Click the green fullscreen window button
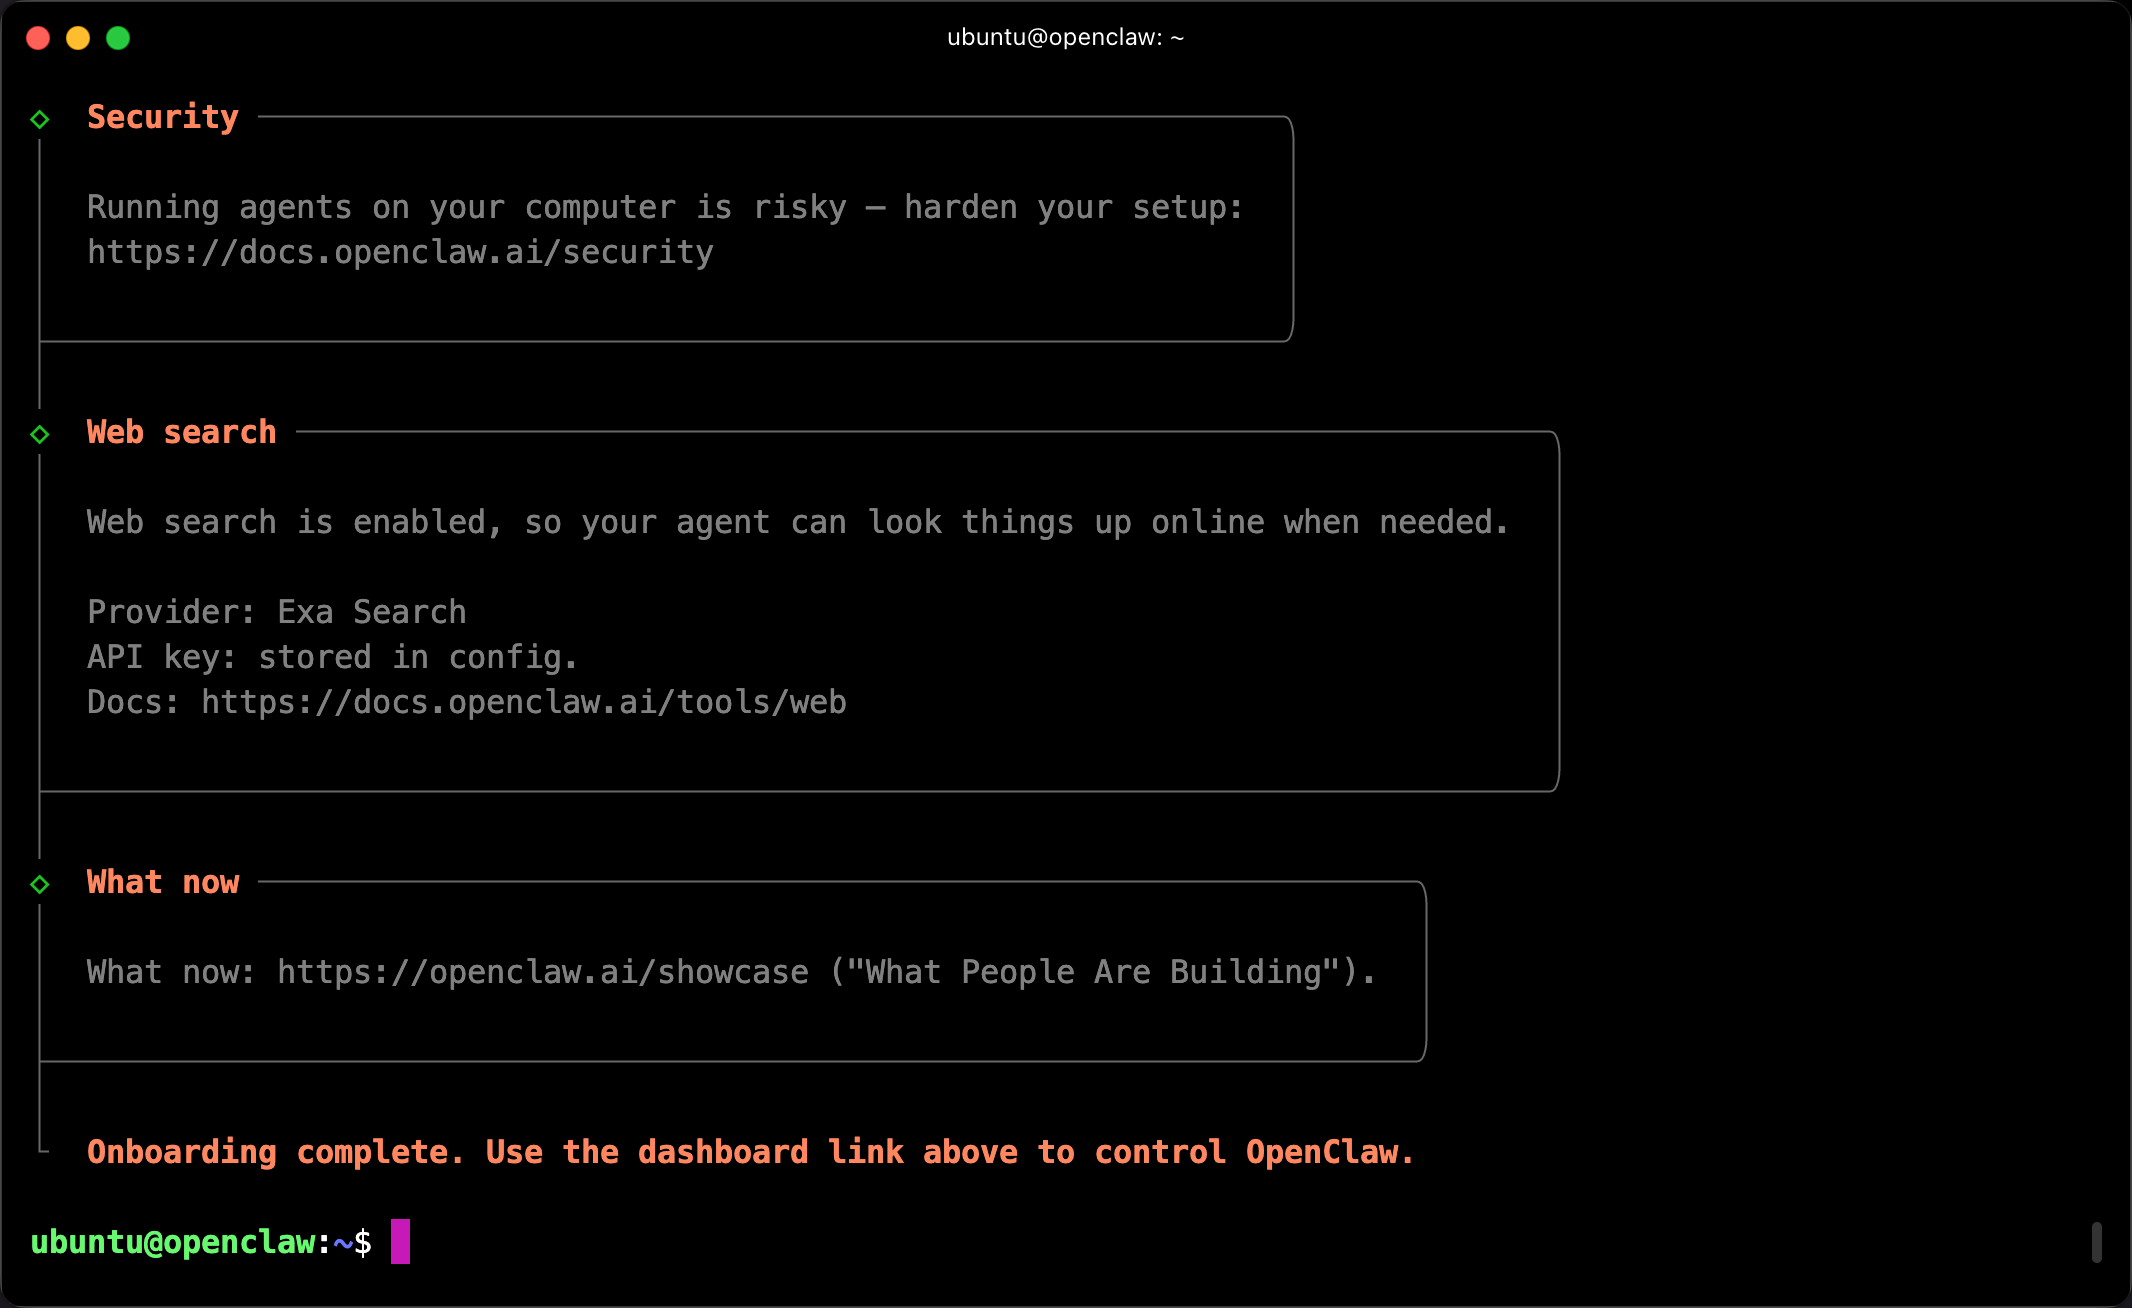The width and height of the screenshot is (2132, 1308). point(118,38)
